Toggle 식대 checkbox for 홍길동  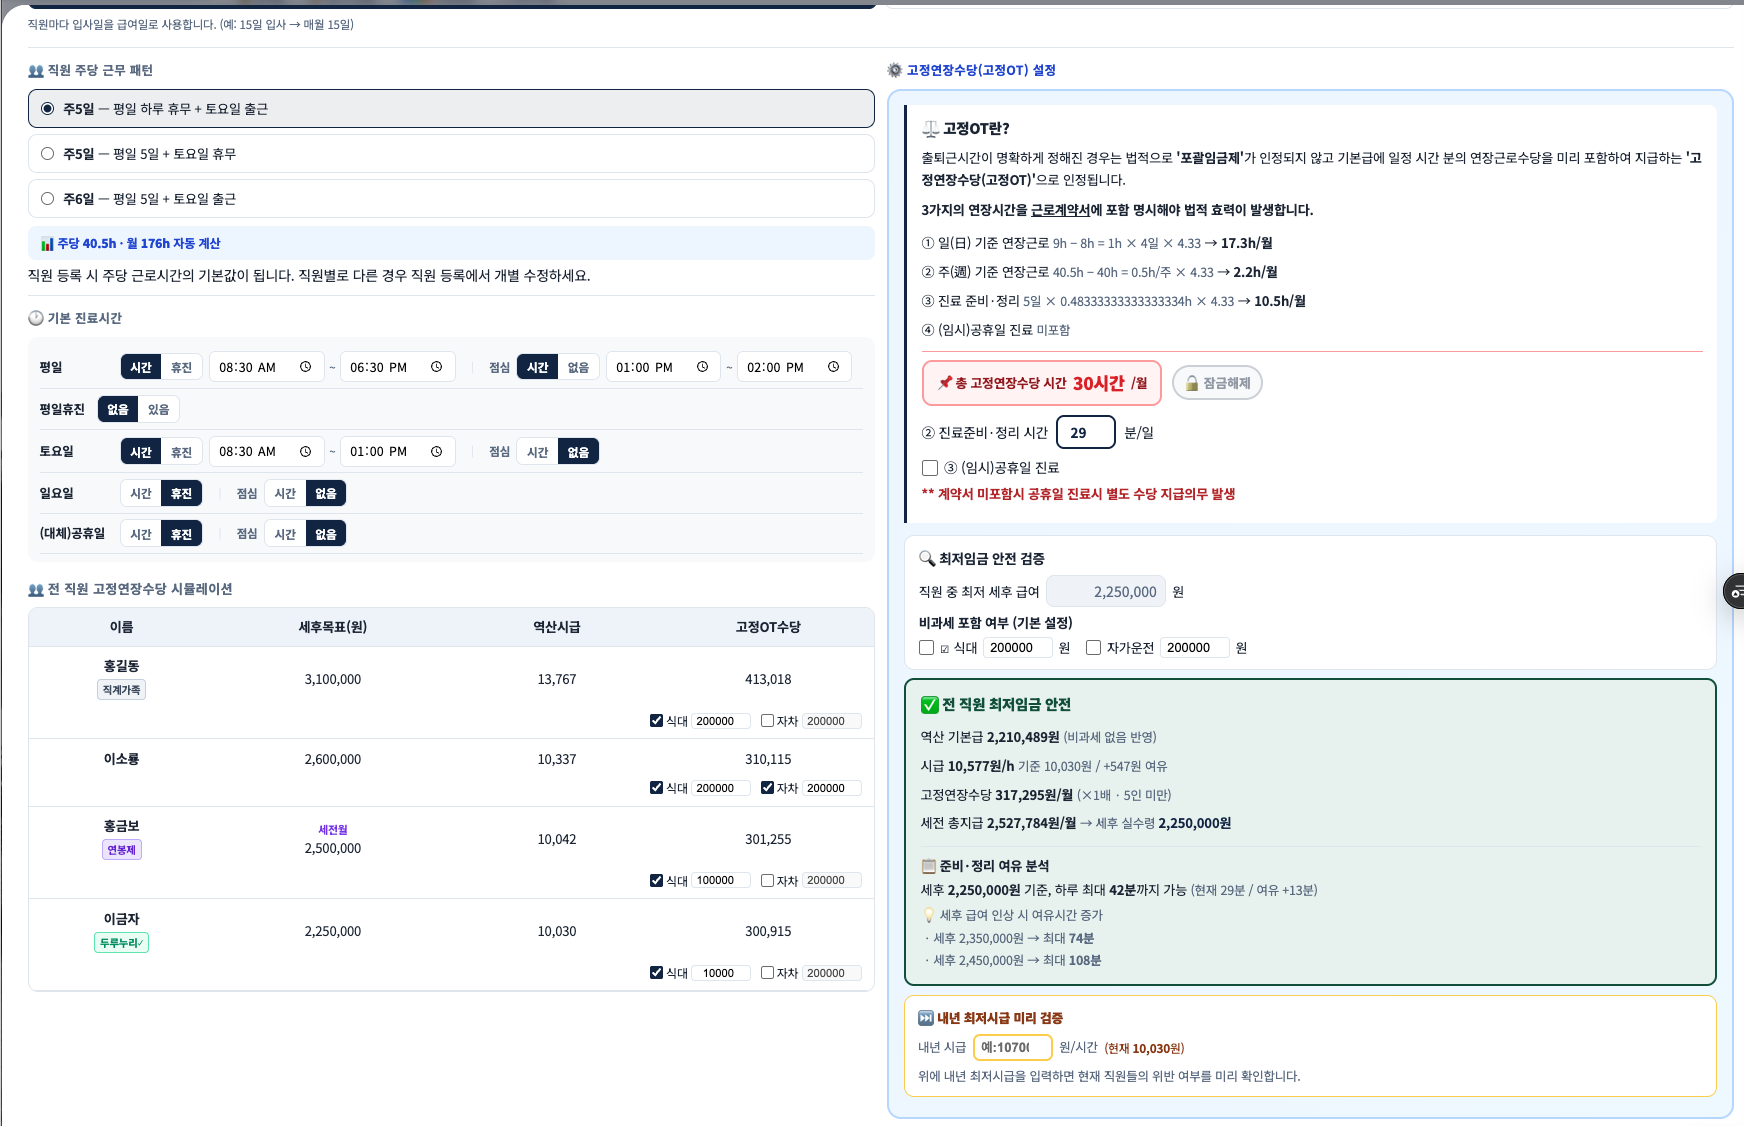click(656, 721)
